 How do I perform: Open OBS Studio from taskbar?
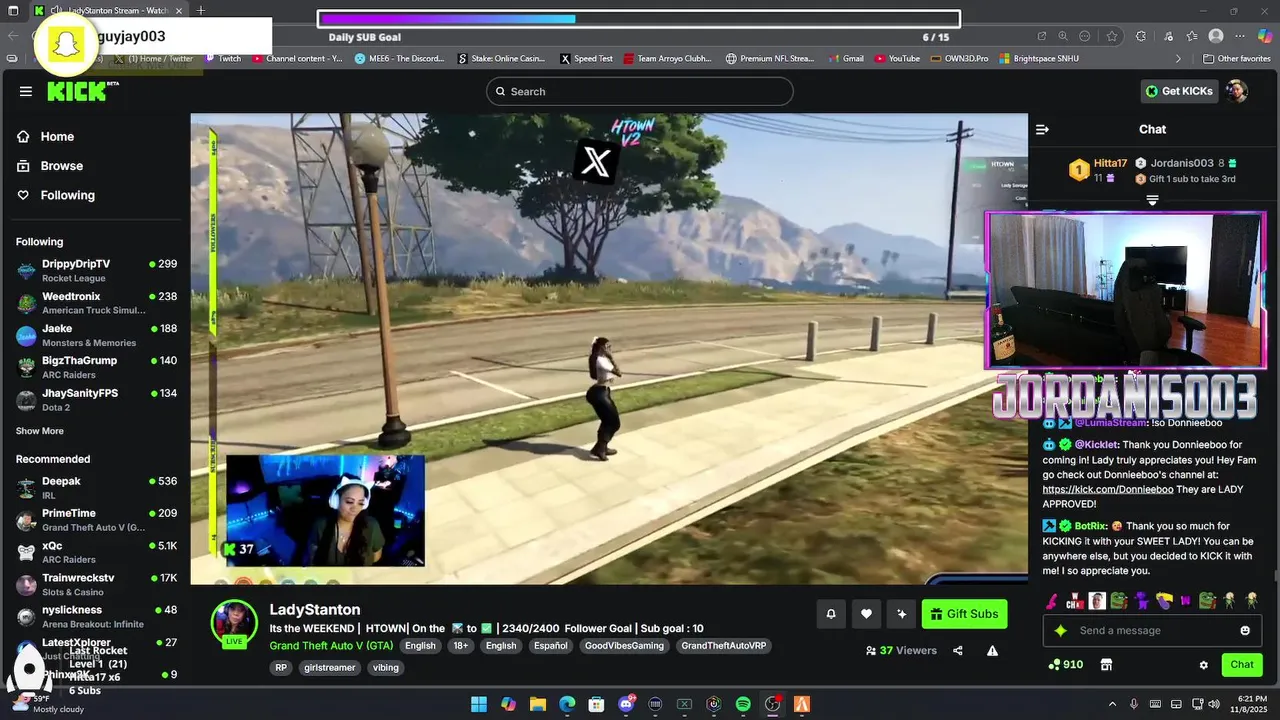coord(772,704)
